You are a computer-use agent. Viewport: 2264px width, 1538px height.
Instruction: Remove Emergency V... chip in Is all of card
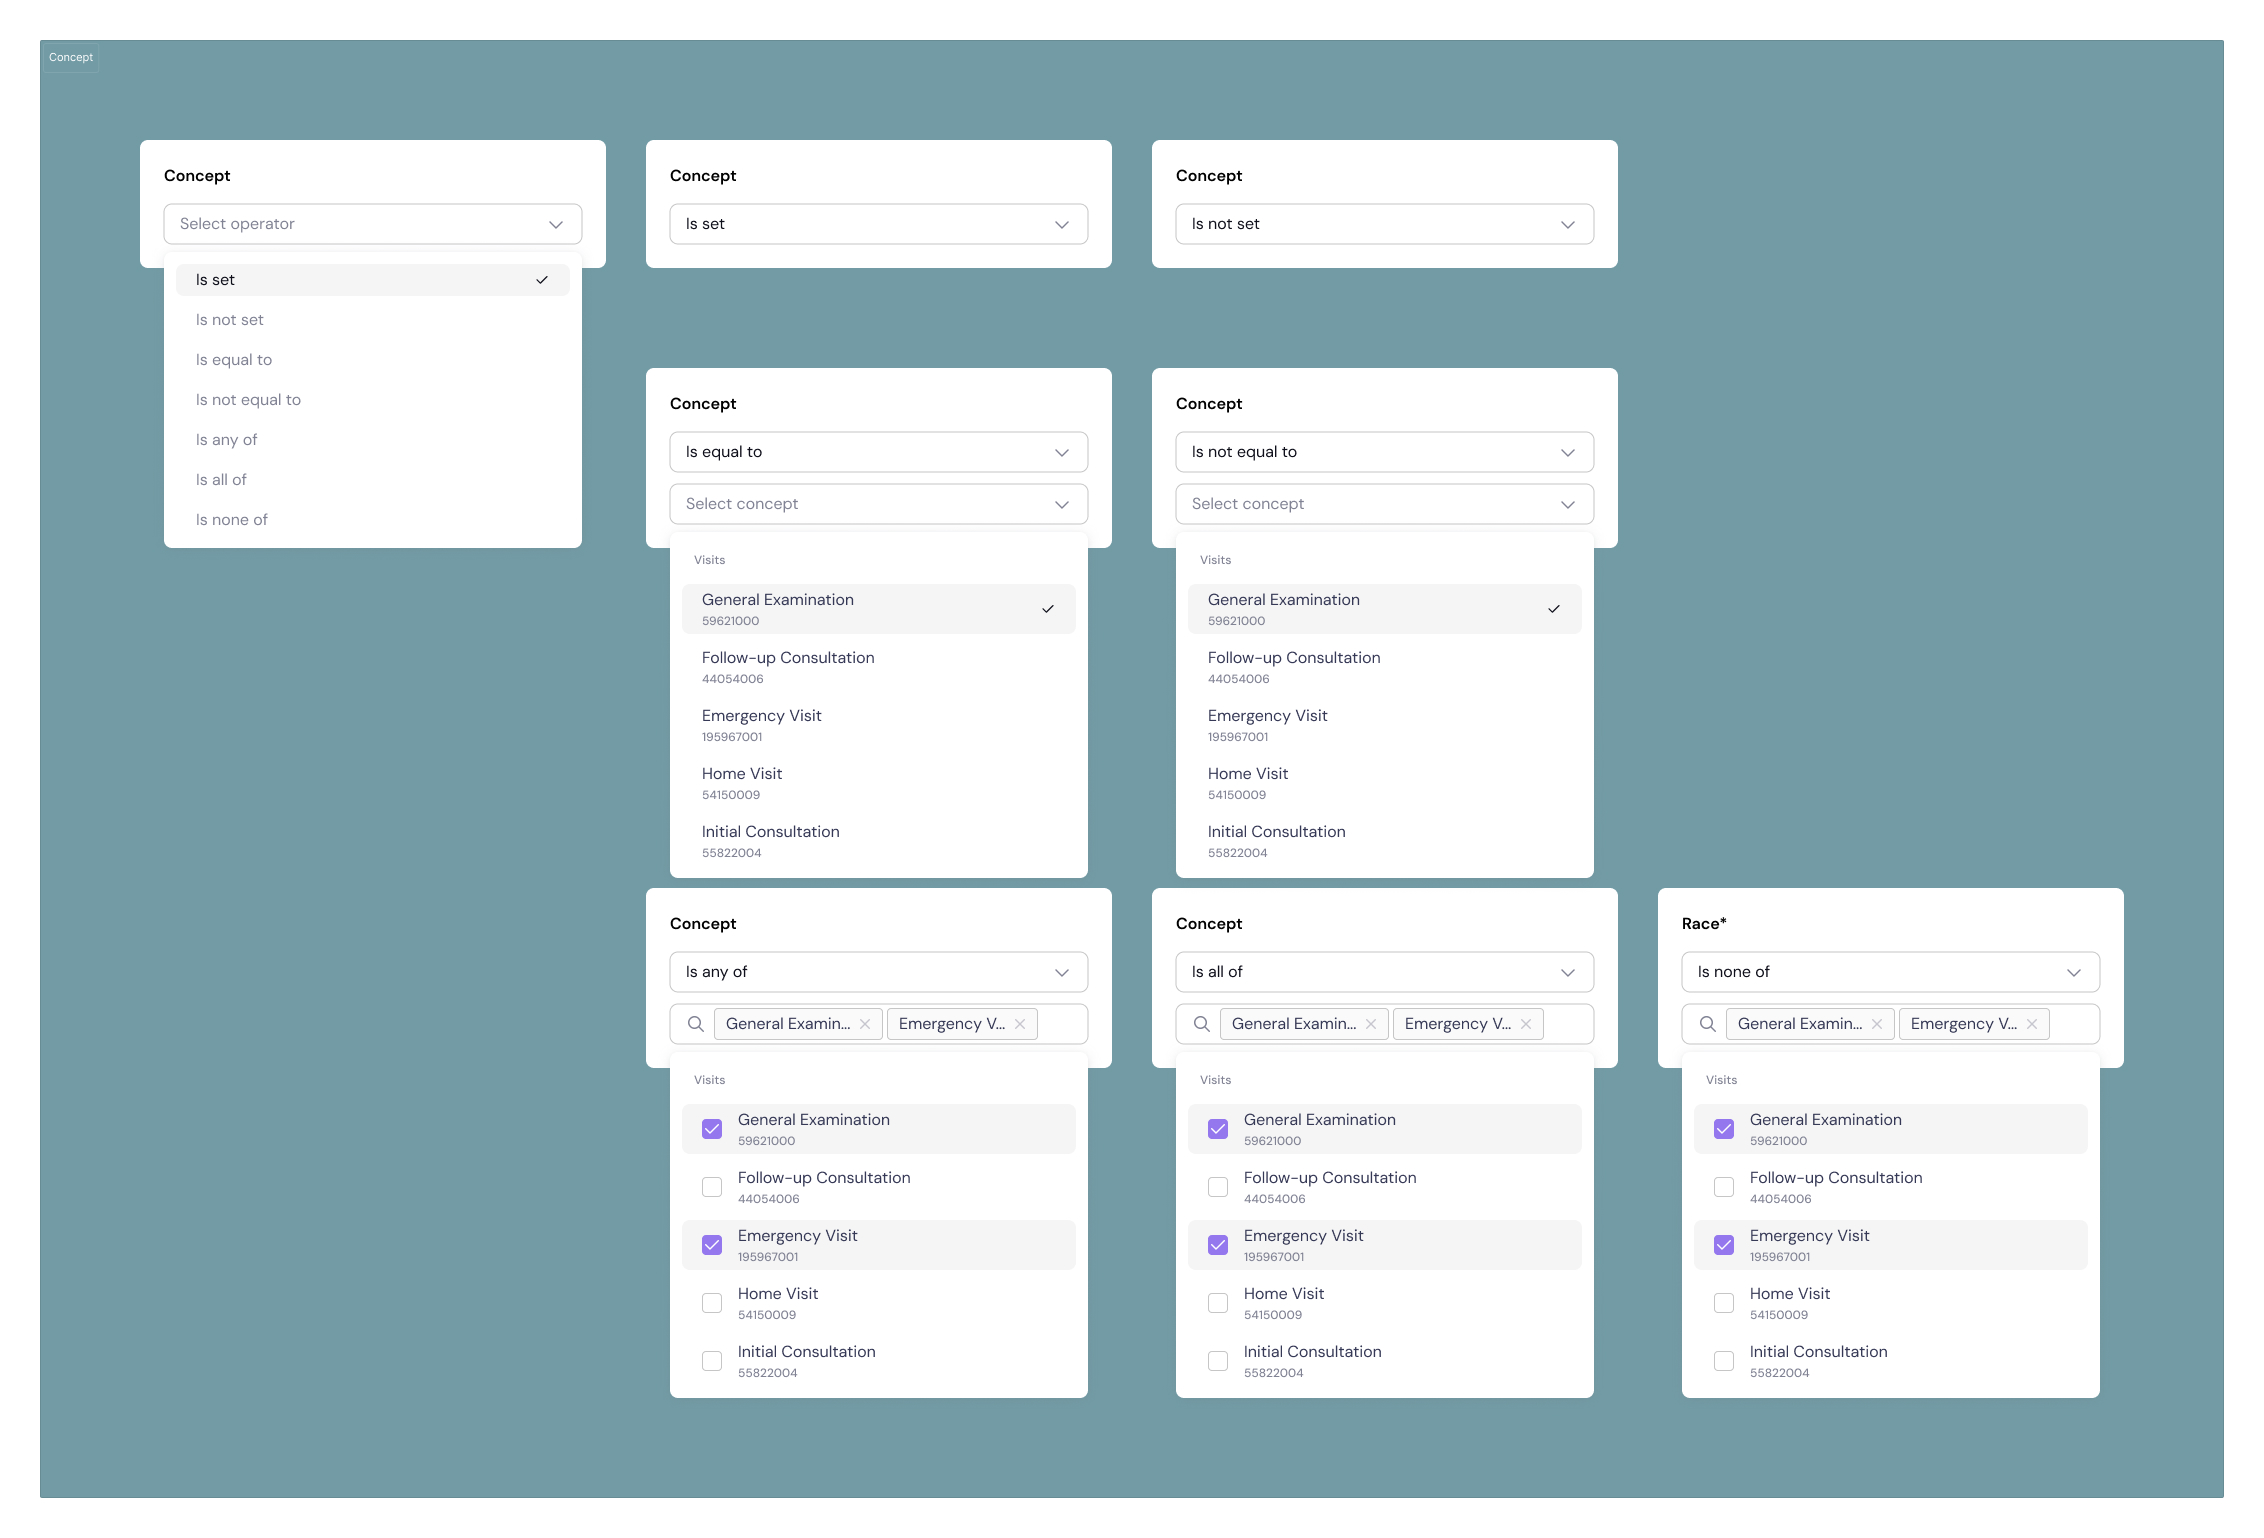(x=1526, y=1024)
